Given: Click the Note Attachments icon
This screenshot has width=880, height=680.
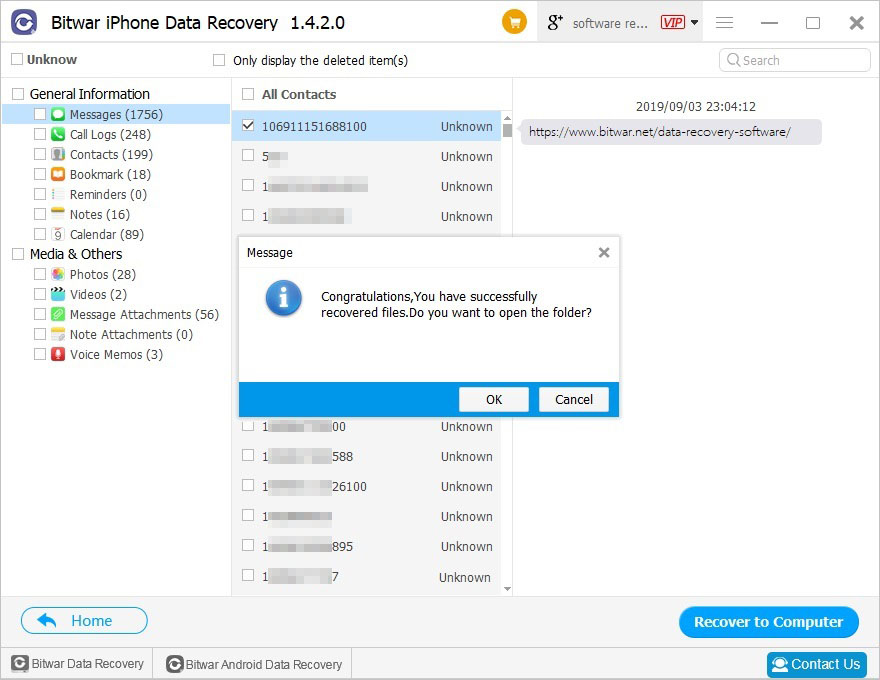Looking at the screenshot, I should point(58,334).
